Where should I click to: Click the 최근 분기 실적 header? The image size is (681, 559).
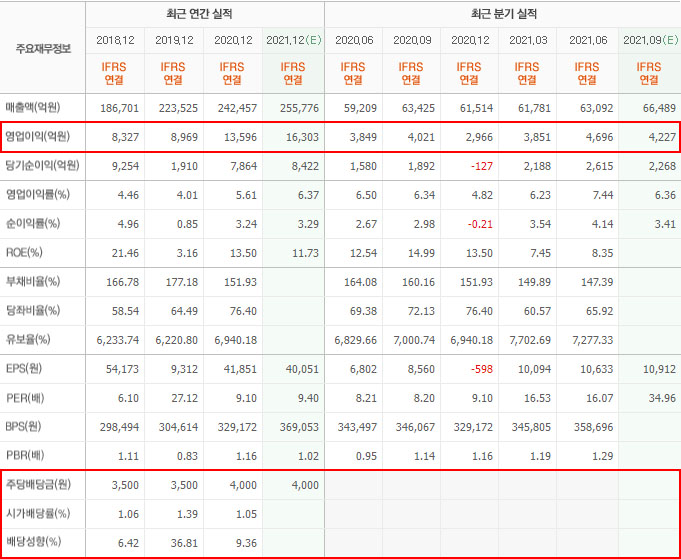click(x=504, y=14)
